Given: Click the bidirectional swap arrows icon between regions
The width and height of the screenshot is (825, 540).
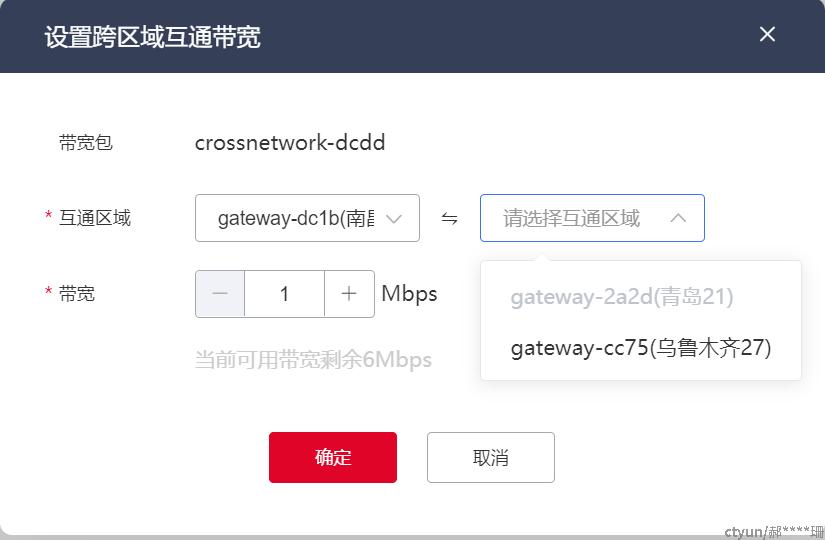Looking at the screenshot, I should pos(449,218).
